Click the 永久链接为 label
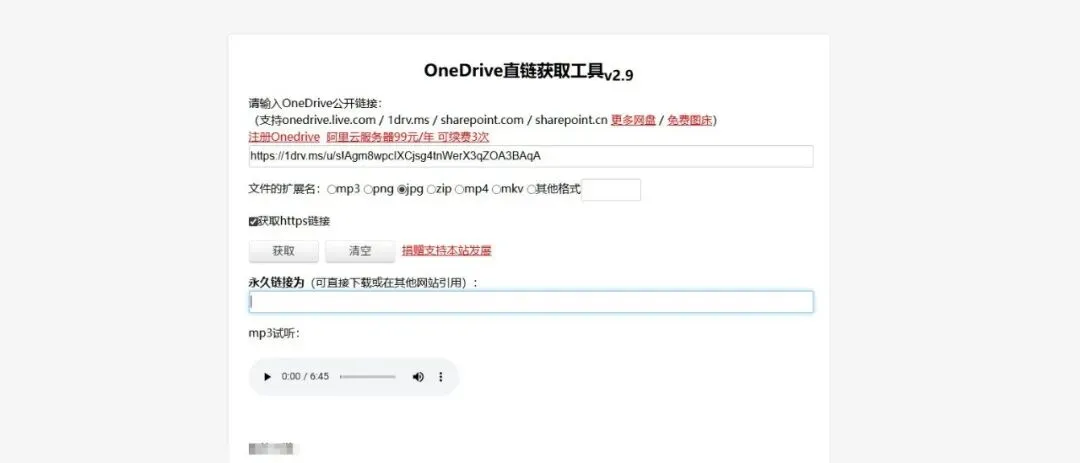Viewport: 1080px width, 463px height. (276, 282)
